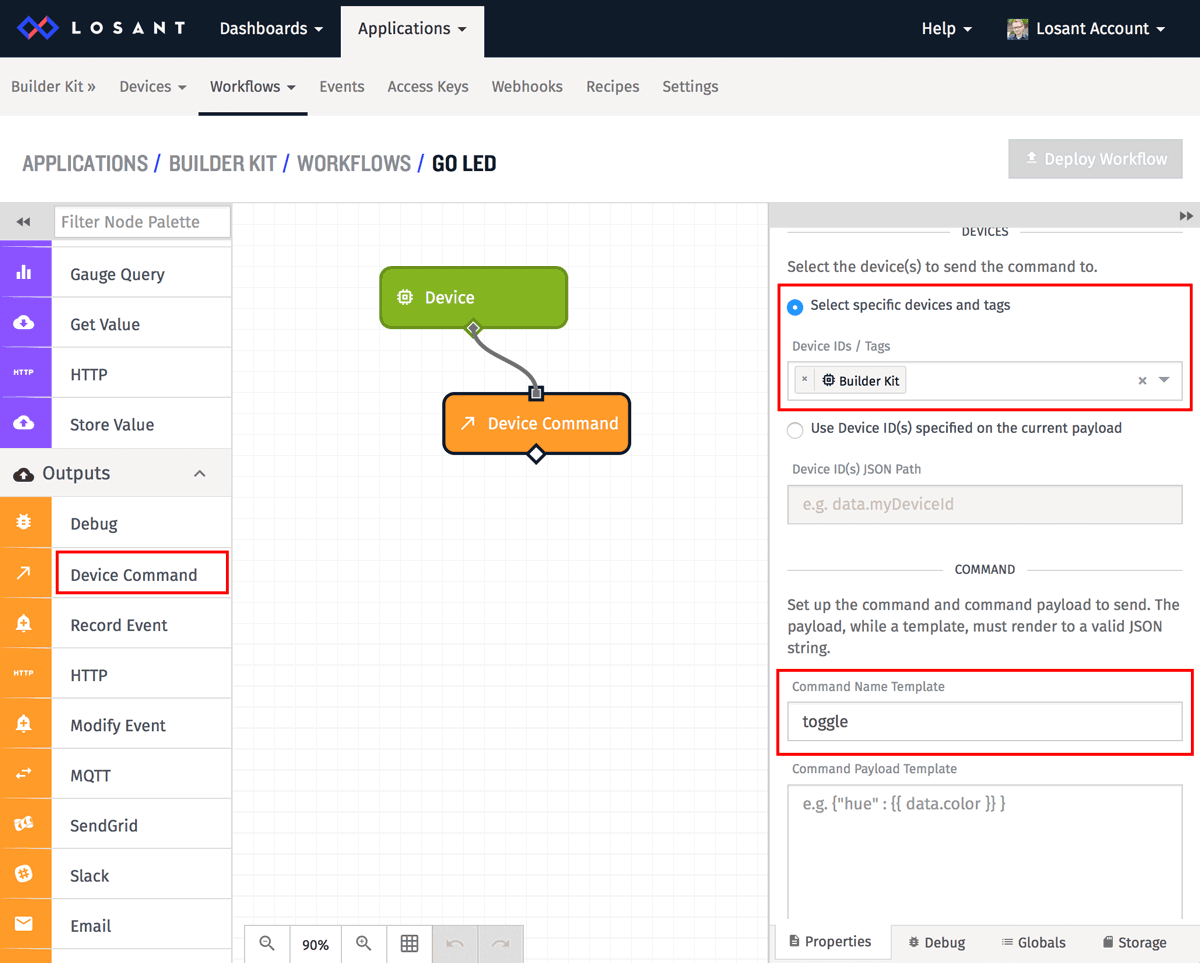Switch to the Globals tab
1200x963 pixels.
click(1034, 942)
